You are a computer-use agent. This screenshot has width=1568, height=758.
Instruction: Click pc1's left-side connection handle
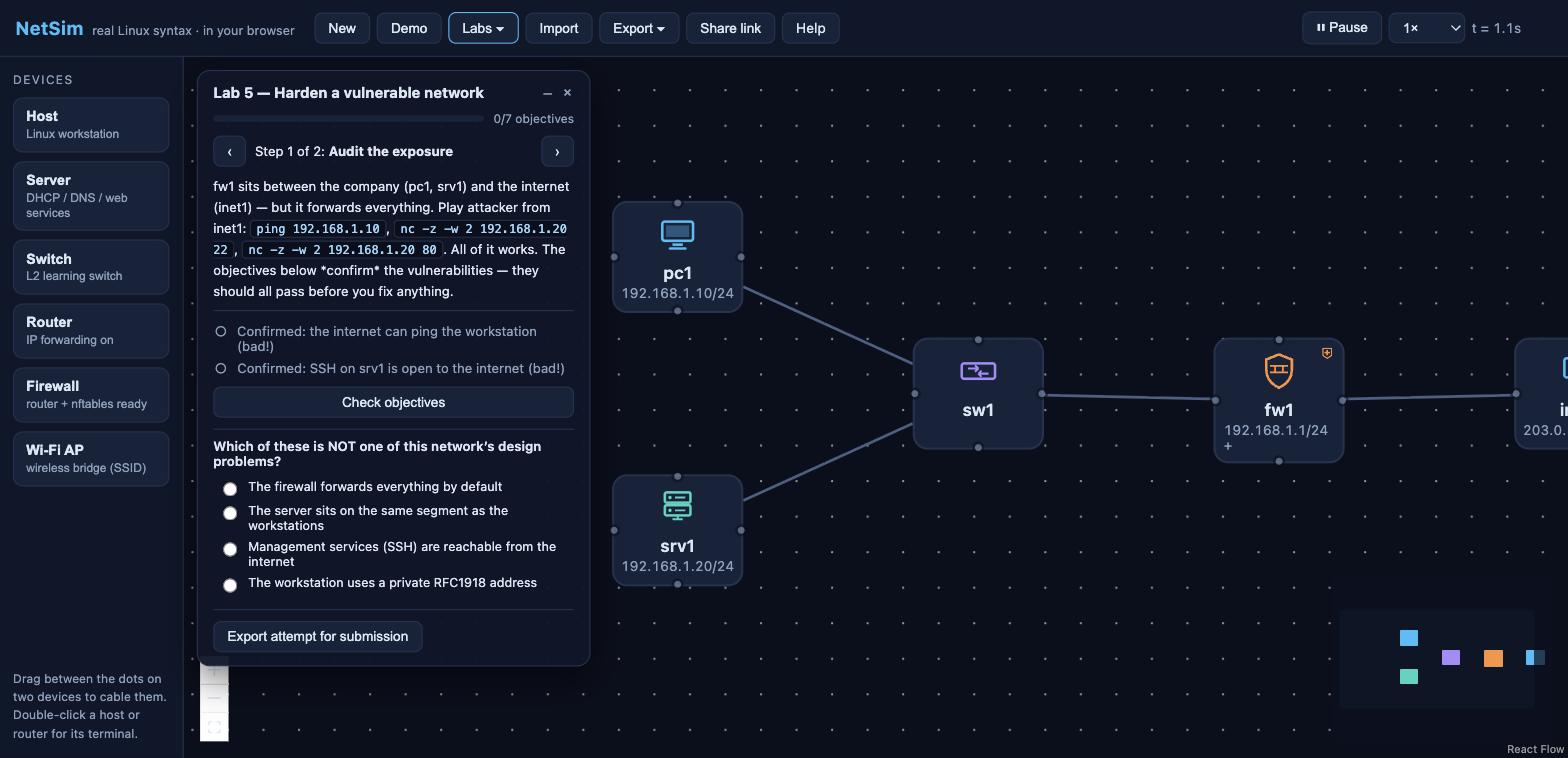tap(614, 257)
